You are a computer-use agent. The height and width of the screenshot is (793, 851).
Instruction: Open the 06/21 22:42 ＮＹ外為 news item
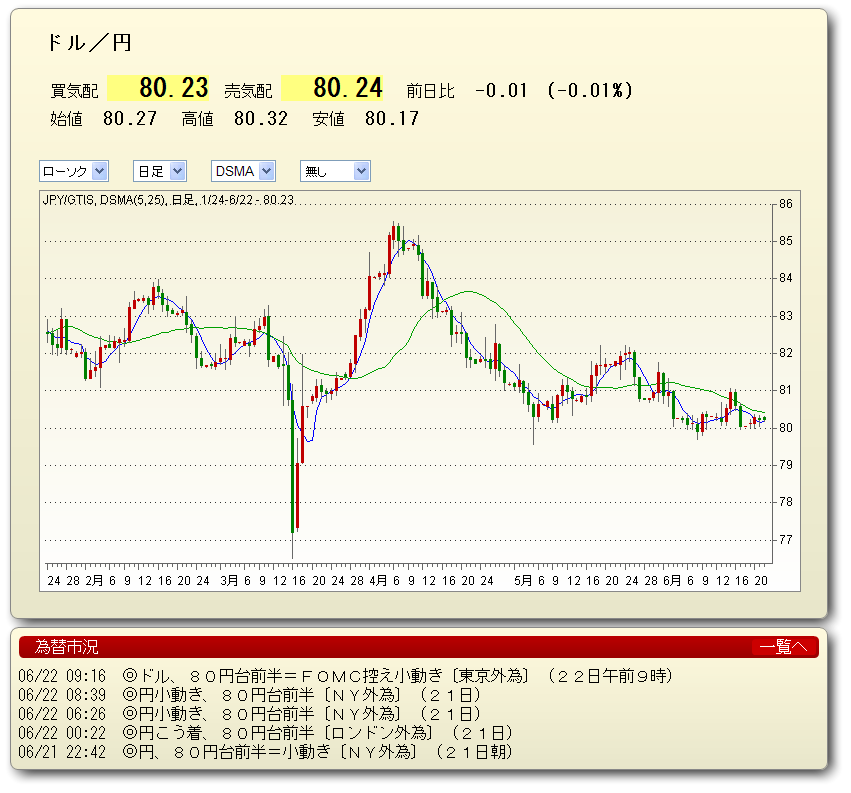click(266, 752)
